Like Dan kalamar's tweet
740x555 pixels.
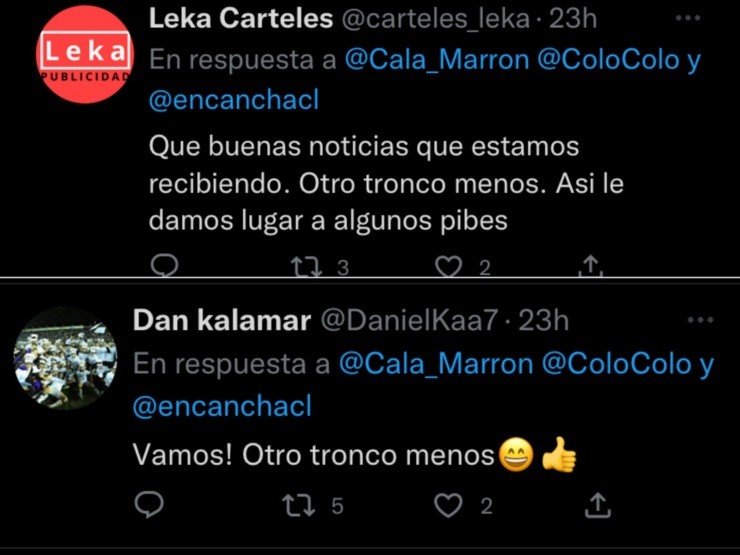click(449, 505)
